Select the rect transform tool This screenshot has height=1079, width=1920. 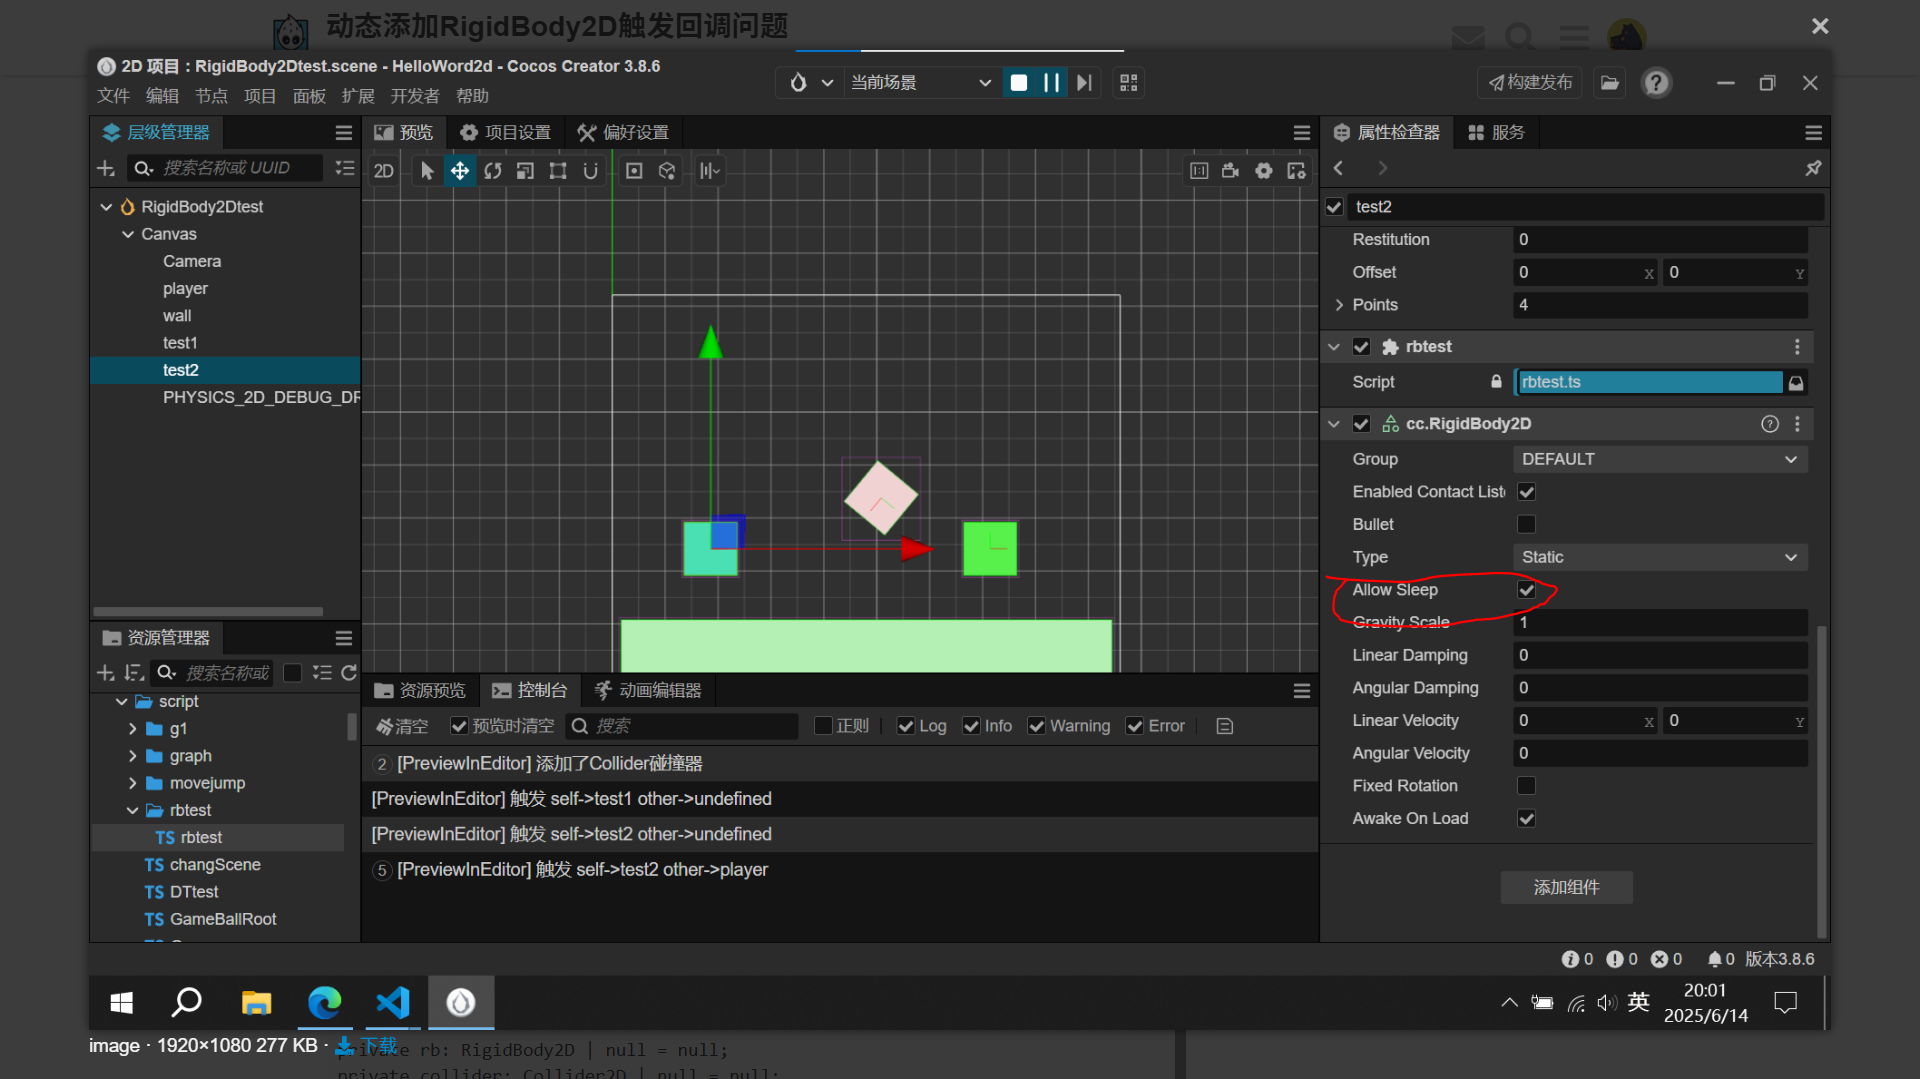(558, 171)
